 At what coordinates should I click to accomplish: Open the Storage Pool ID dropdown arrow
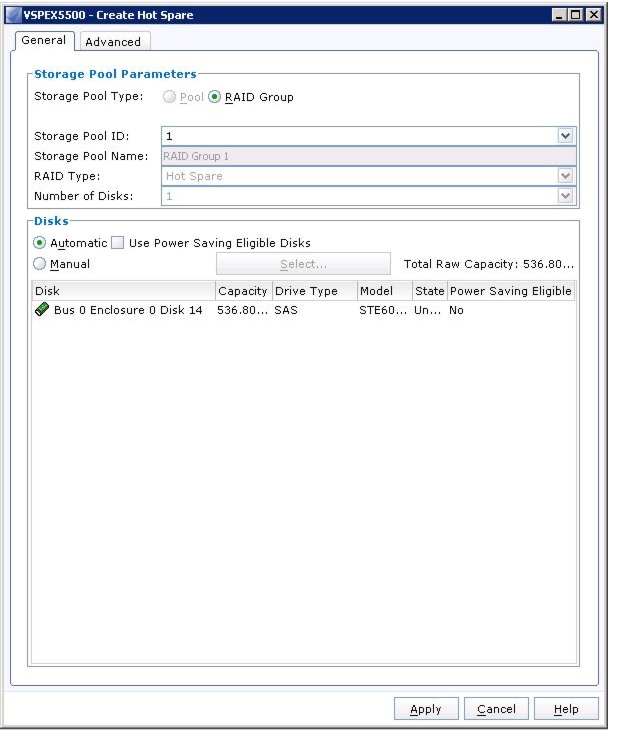(565, 136)
